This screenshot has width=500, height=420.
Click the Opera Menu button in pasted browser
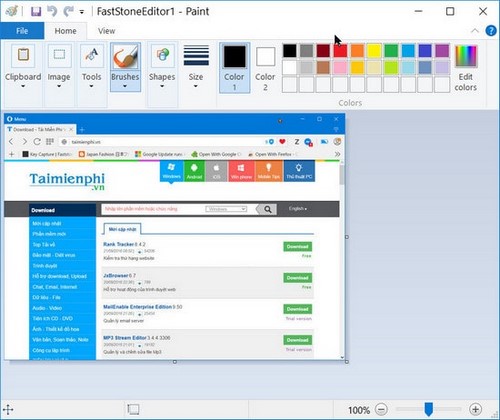pos(16,119)
